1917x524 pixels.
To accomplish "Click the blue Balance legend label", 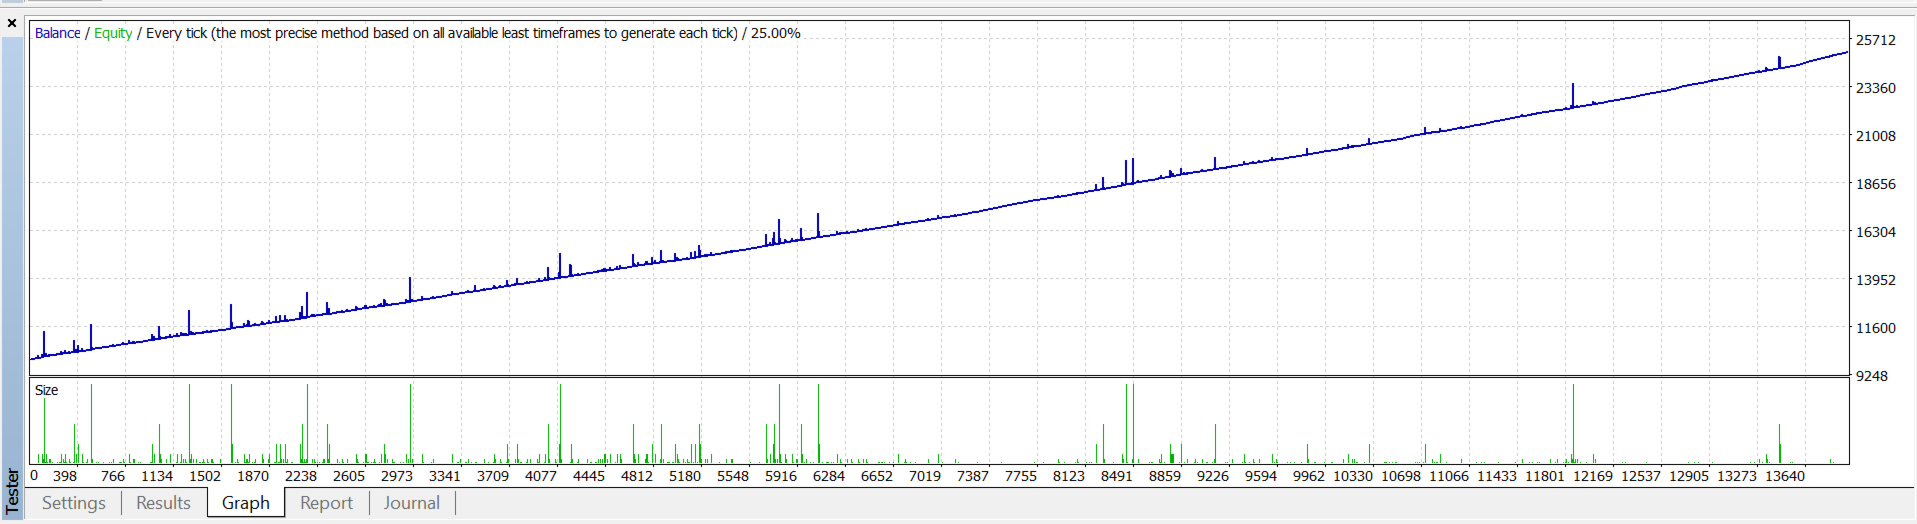I will 57,33.
